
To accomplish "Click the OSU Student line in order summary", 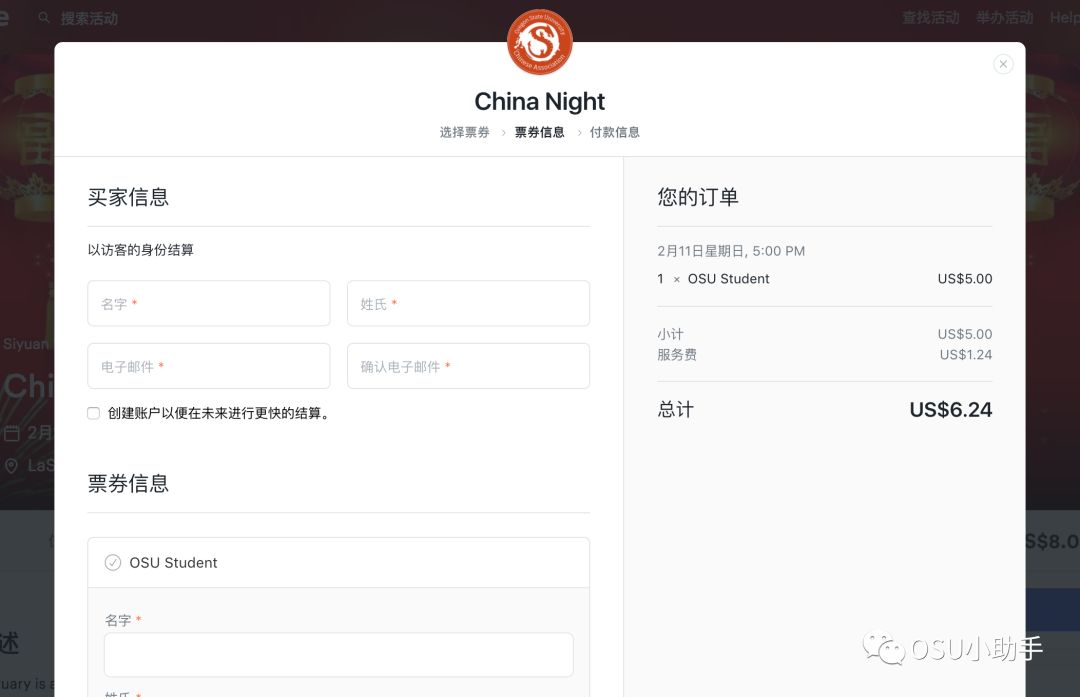I will pos(824,279).
